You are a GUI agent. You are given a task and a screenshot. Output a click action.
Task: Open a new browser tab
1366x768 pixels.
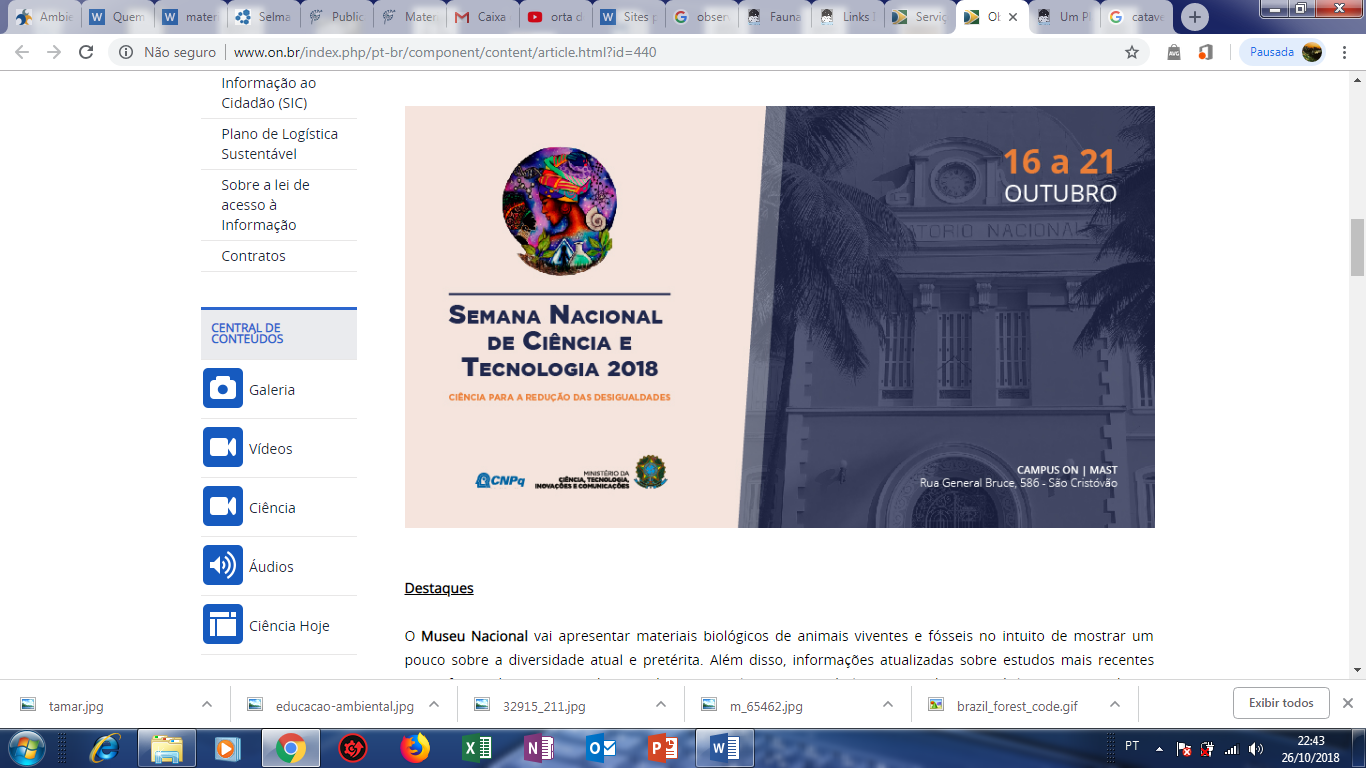(x=1195, y=17)
